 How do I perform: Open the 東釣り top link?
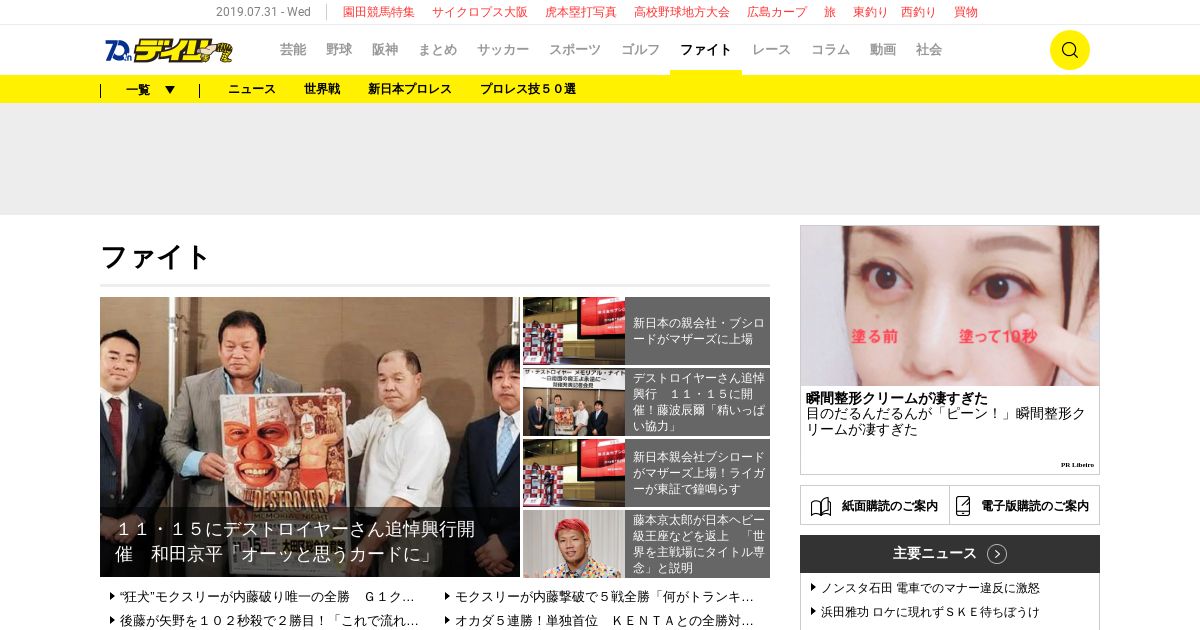[x=870, y=12]
